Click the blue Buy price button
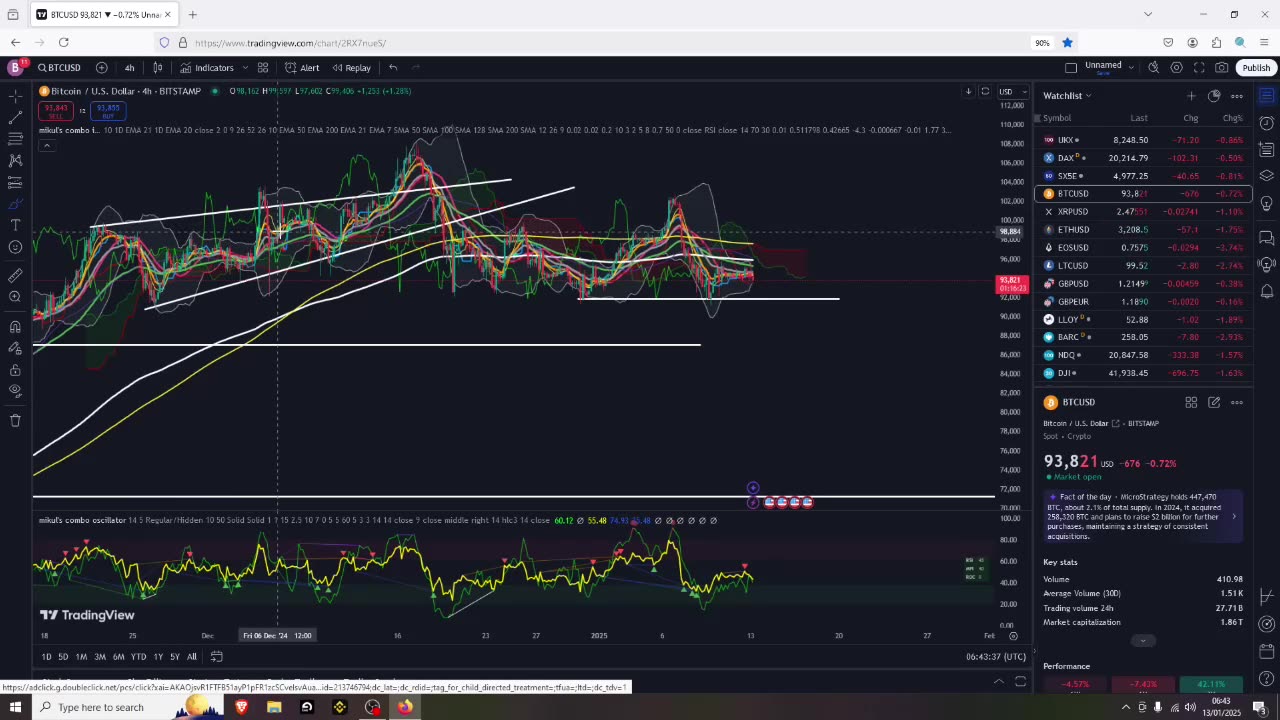The image size is (1280, 720). click(x=107, y=110)
